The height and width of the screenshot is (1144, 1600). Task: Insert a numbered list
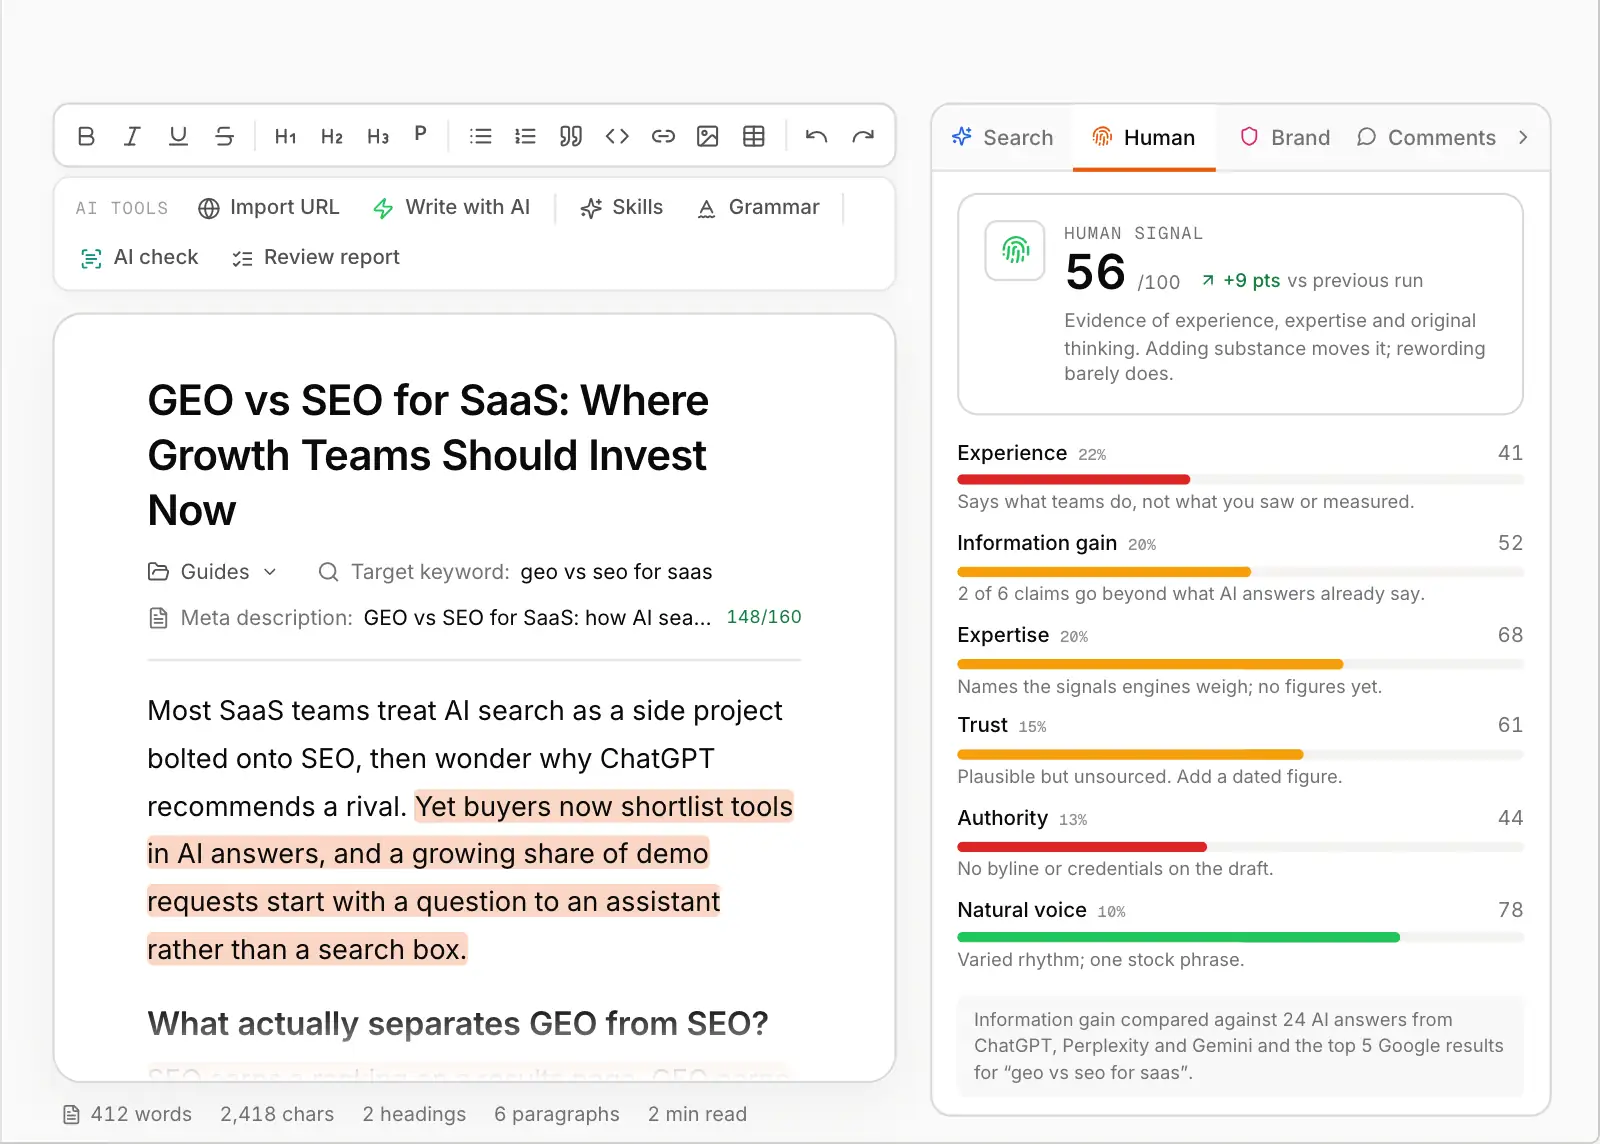pos(525,136)
